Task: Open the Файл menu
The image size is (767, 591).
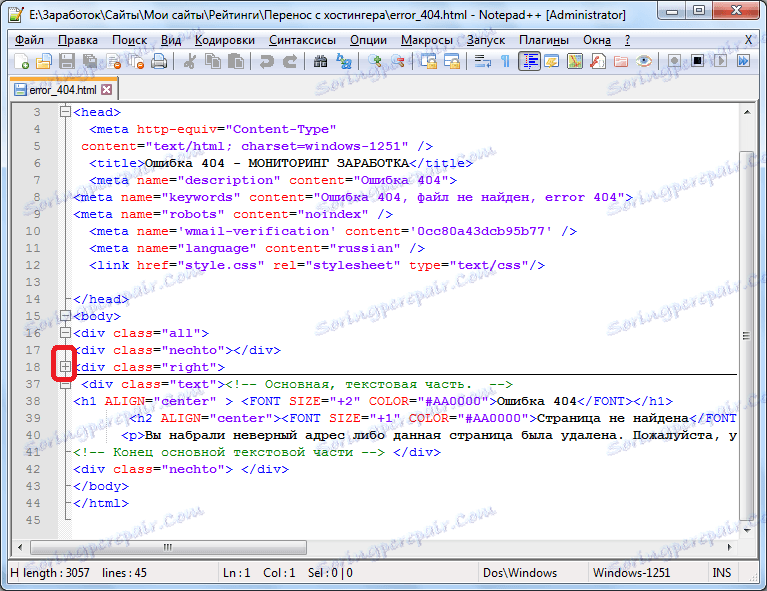Action: click(29, 40)
